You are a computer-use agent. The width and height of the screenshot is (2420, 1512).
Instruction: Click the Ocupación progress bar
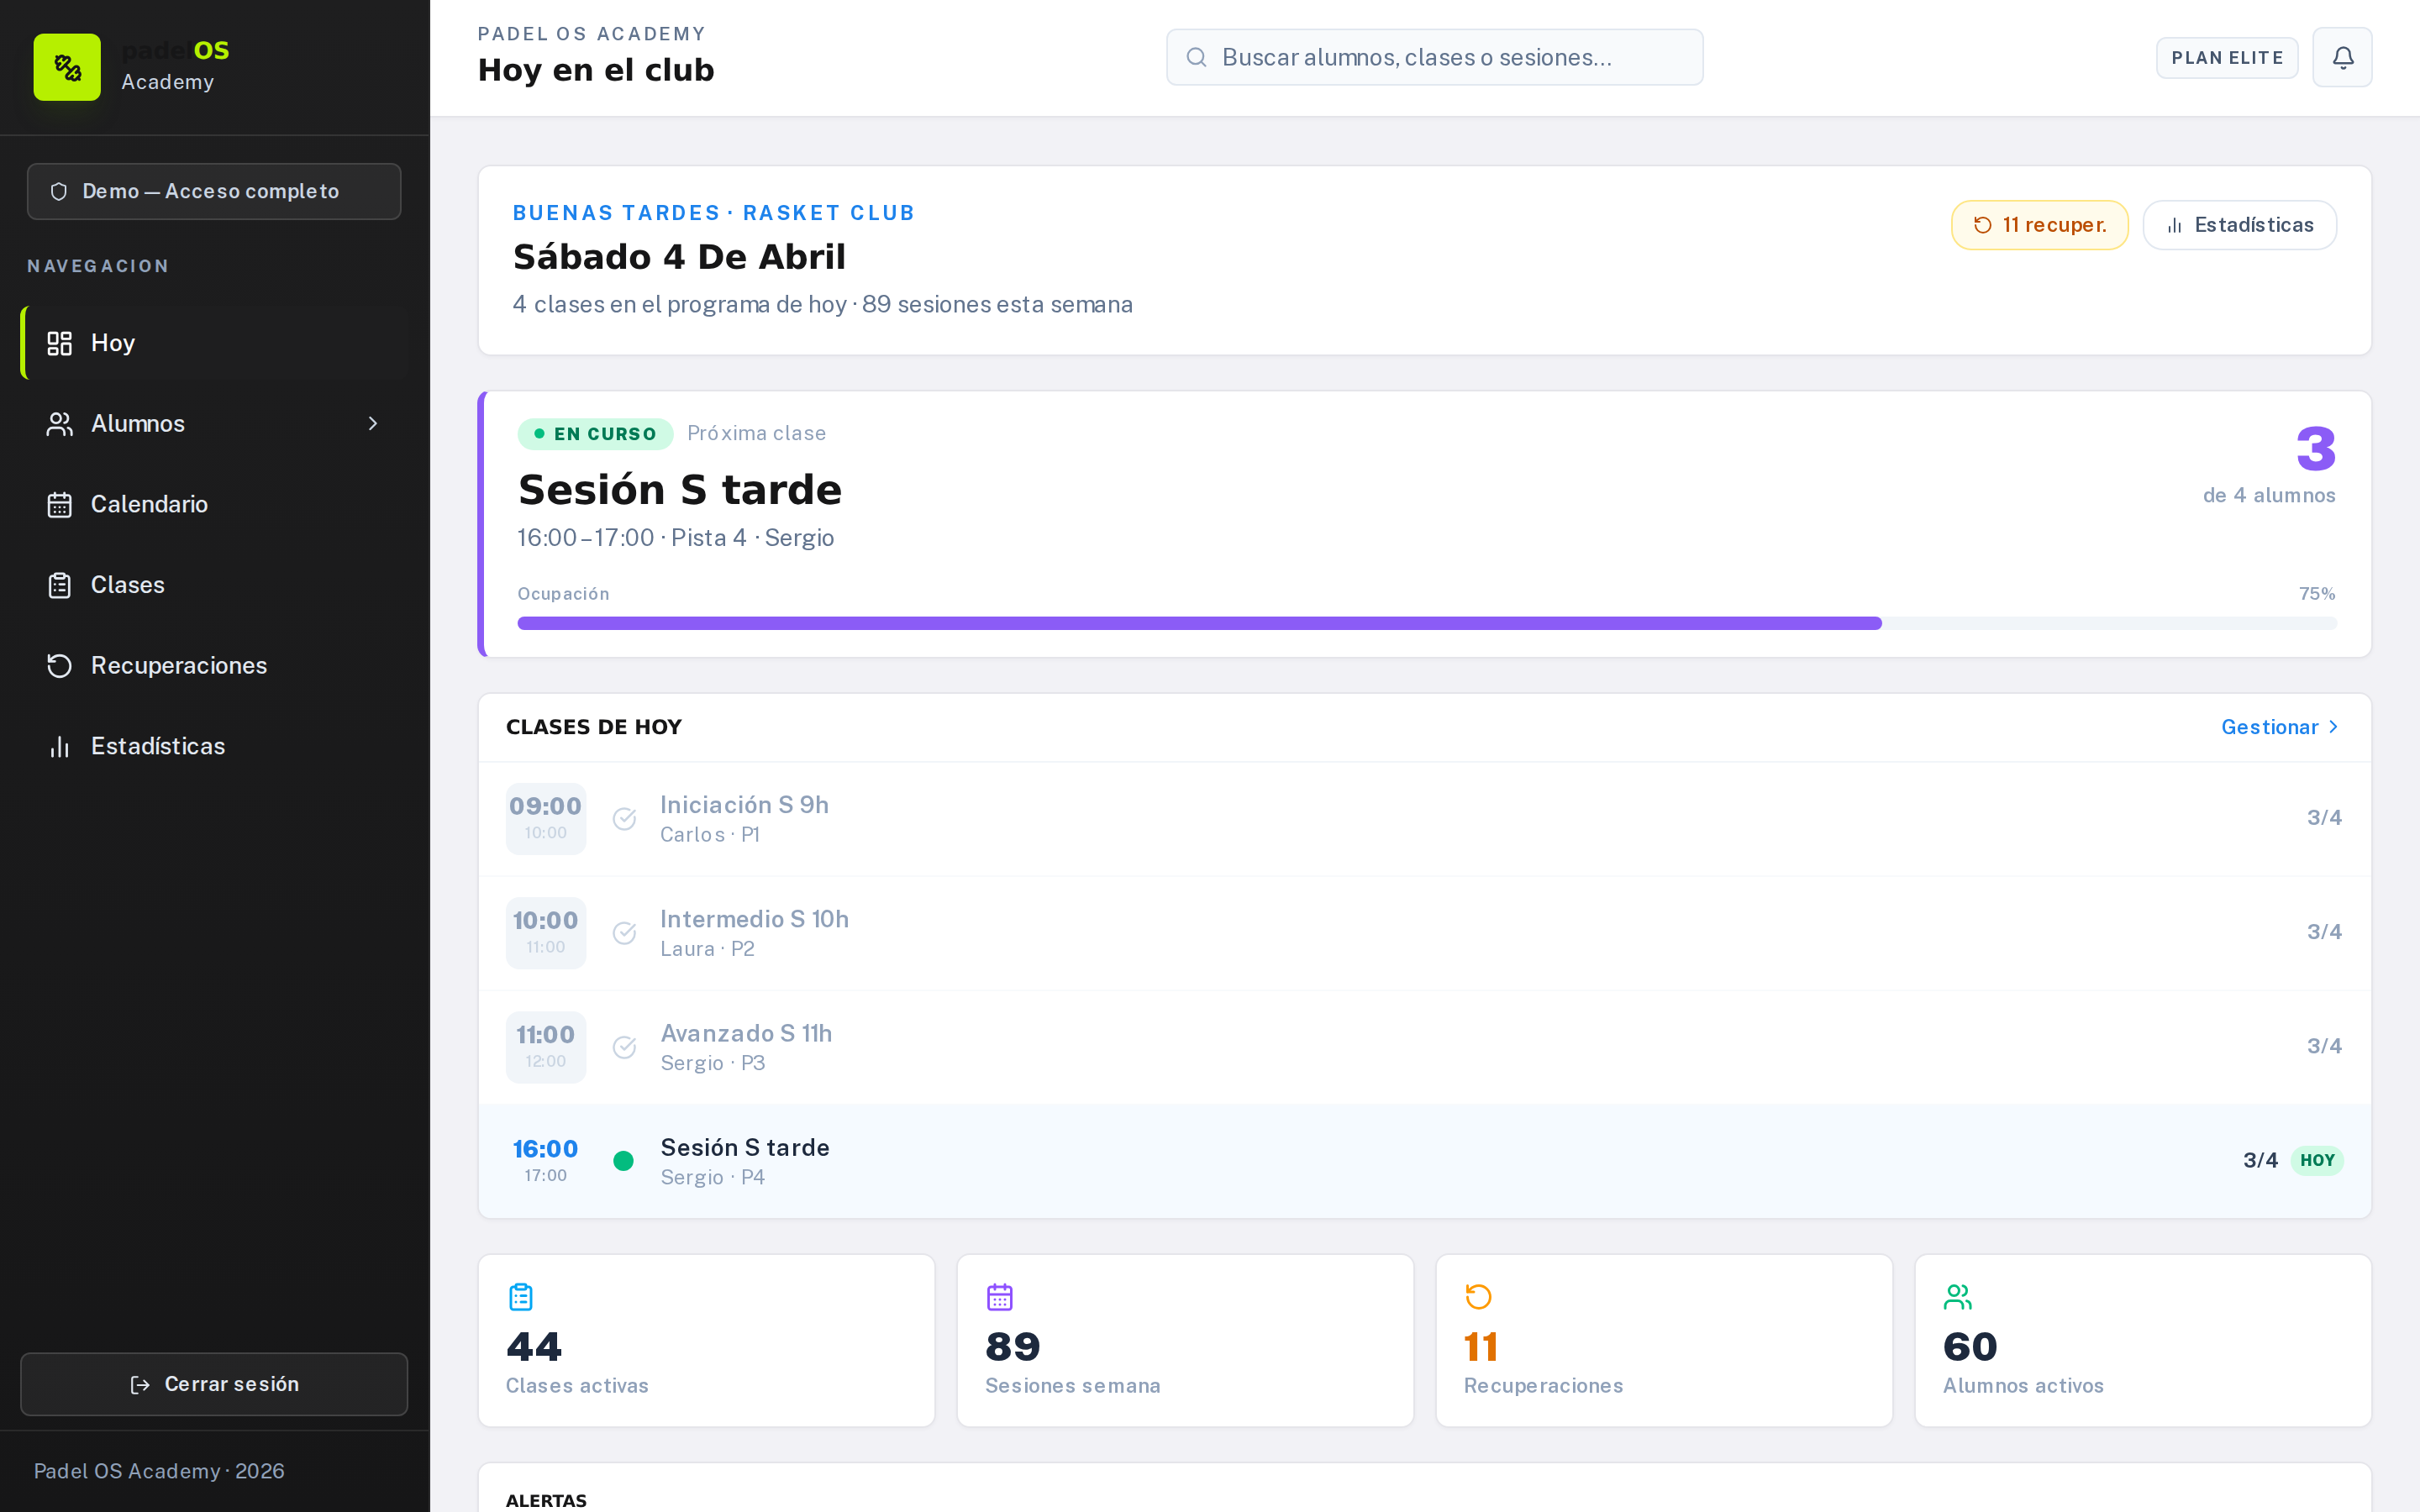(1427, 624)
